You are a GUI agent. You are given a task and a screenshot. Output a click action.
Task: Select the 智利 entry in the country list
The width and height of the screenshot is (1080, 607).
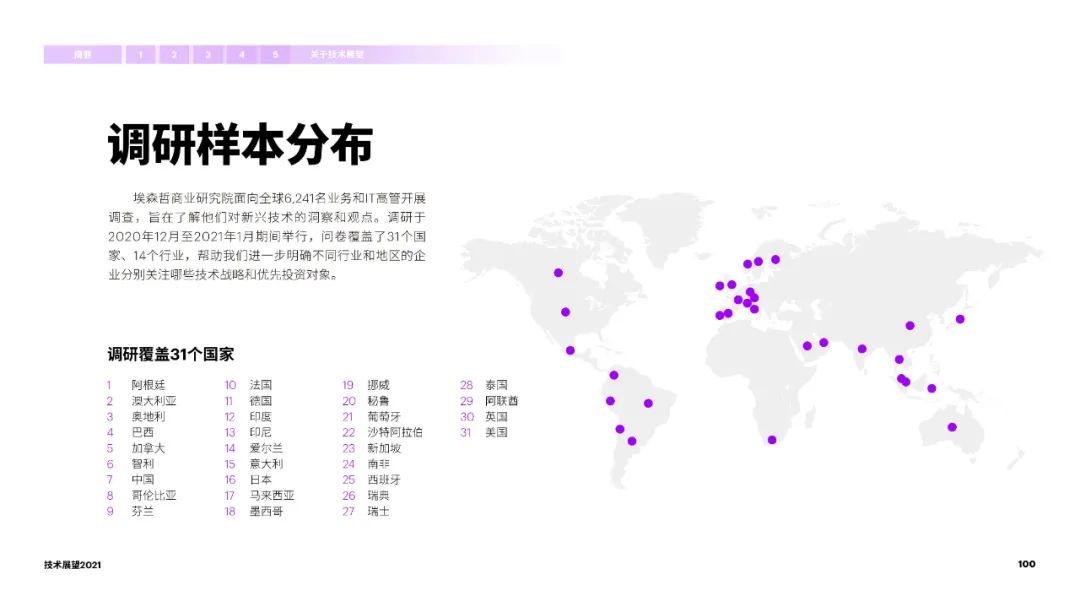[x=143, y=464]
